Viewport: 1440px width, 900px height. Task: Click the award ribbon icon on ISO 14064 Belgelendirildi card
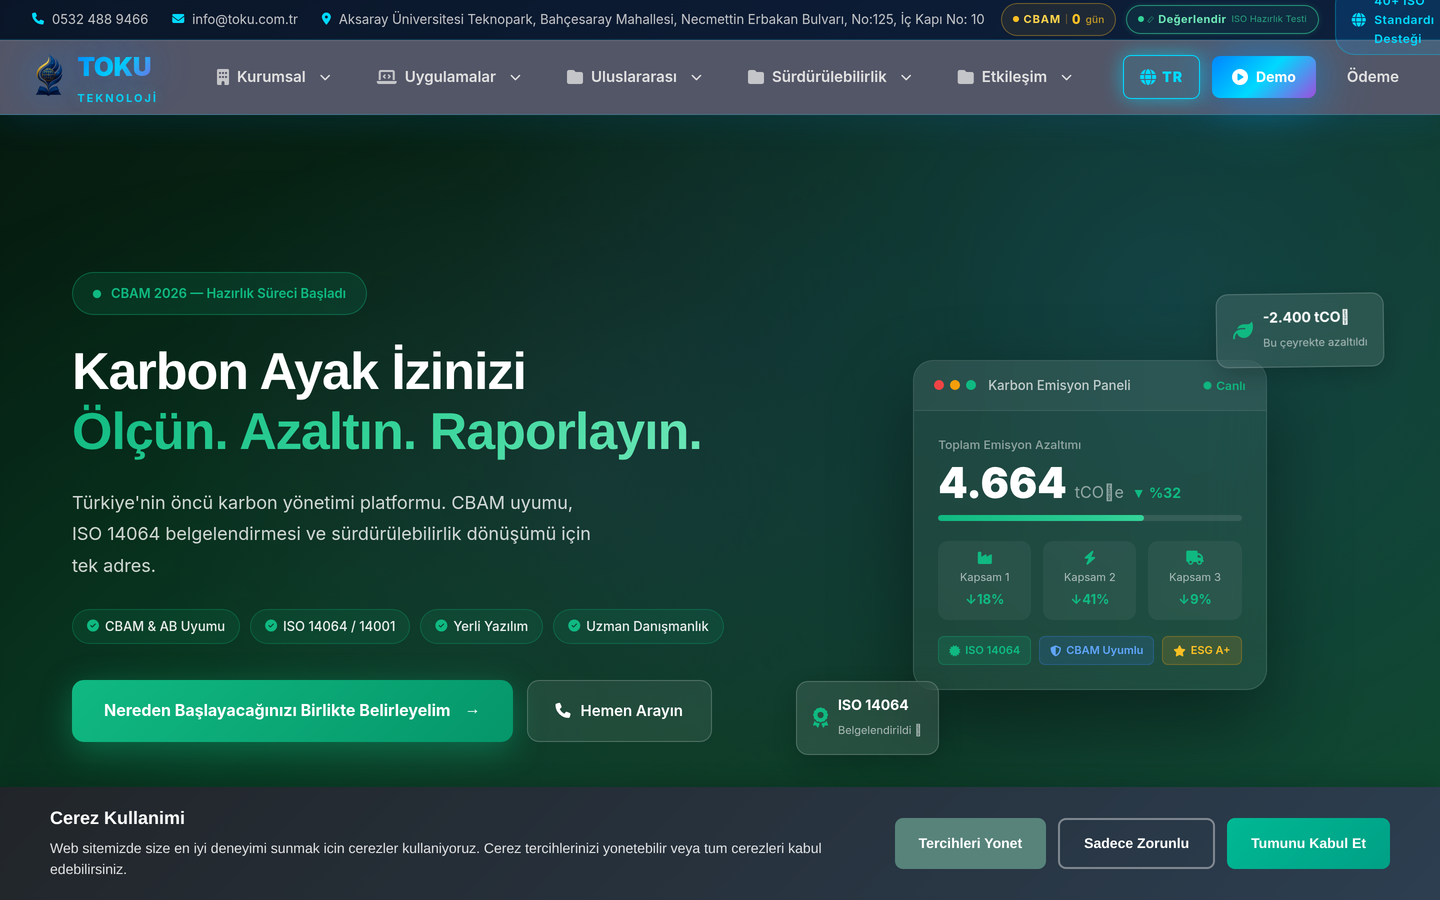point(820,717)
